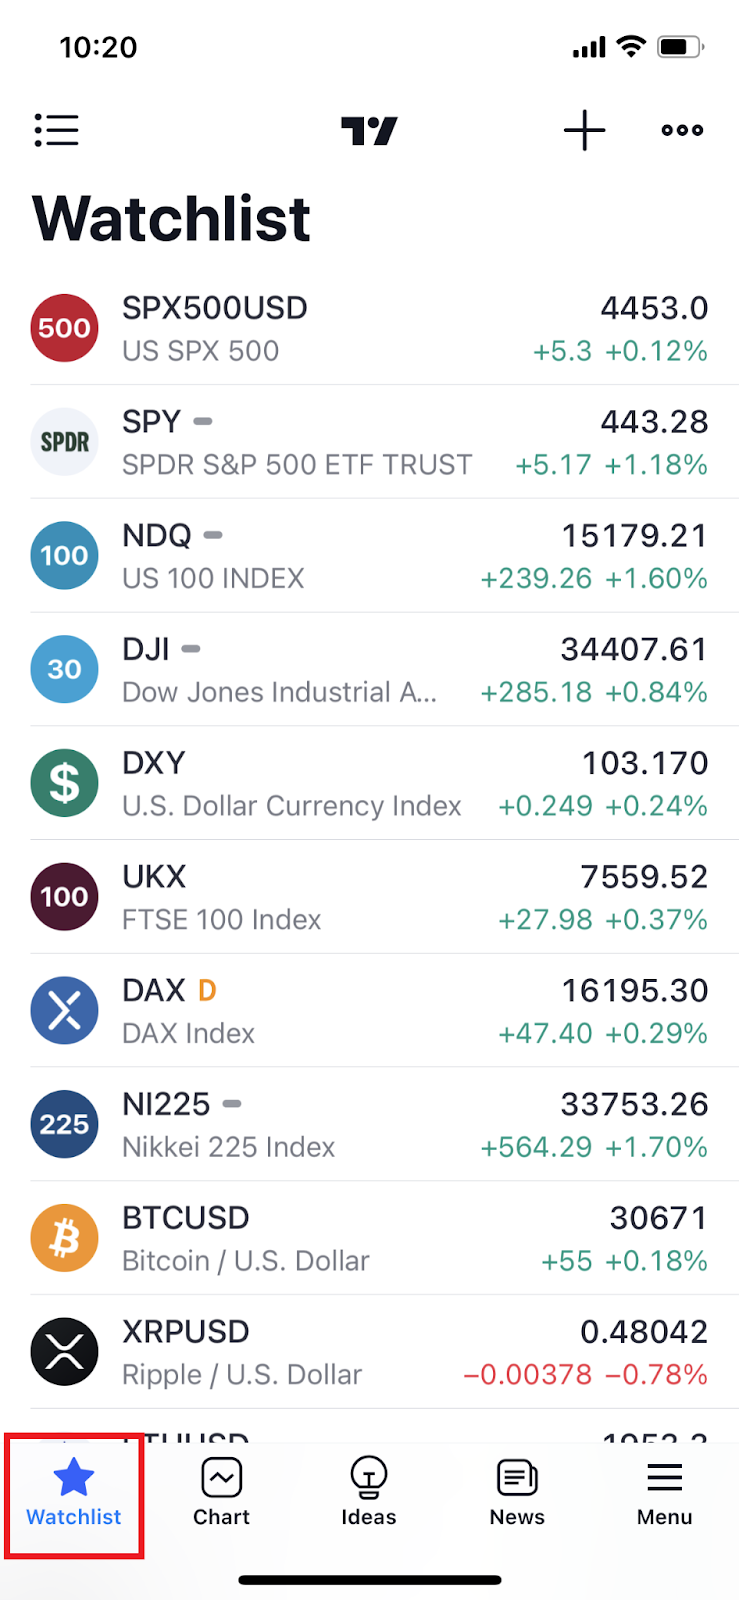Open the three-dots more options
739x1600 pixels.
pyautogui.click(x=682, y=130)
